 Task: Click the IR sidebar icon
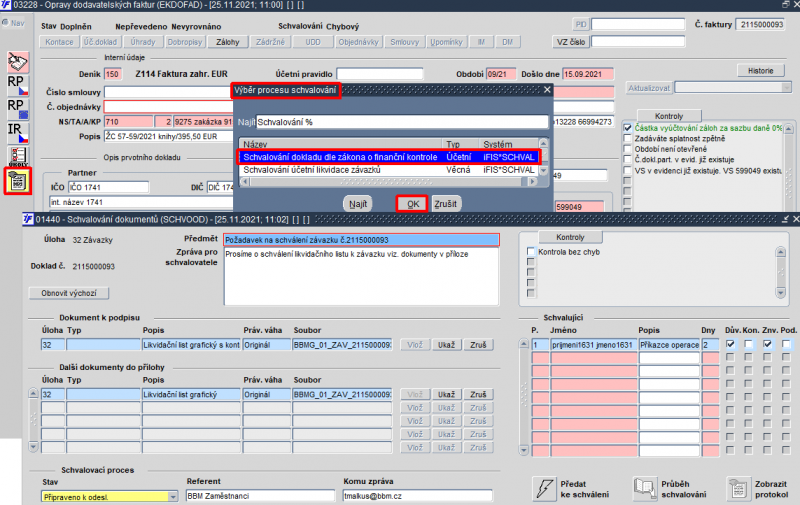pos(18,133)
